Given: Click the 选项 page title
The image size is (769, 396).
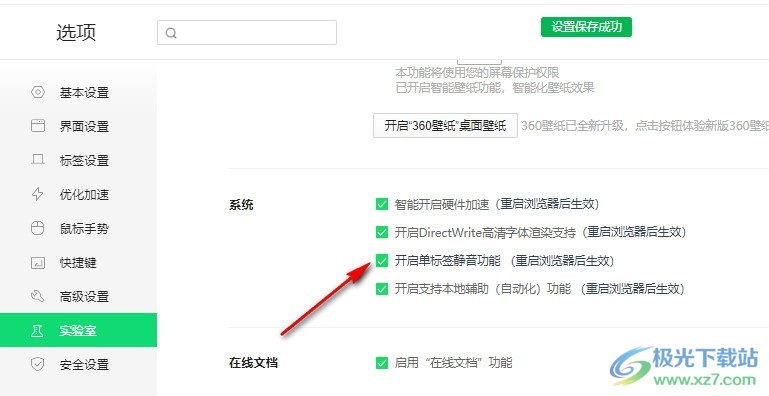Looking at the screenshot, I should (x=76, y=32).
